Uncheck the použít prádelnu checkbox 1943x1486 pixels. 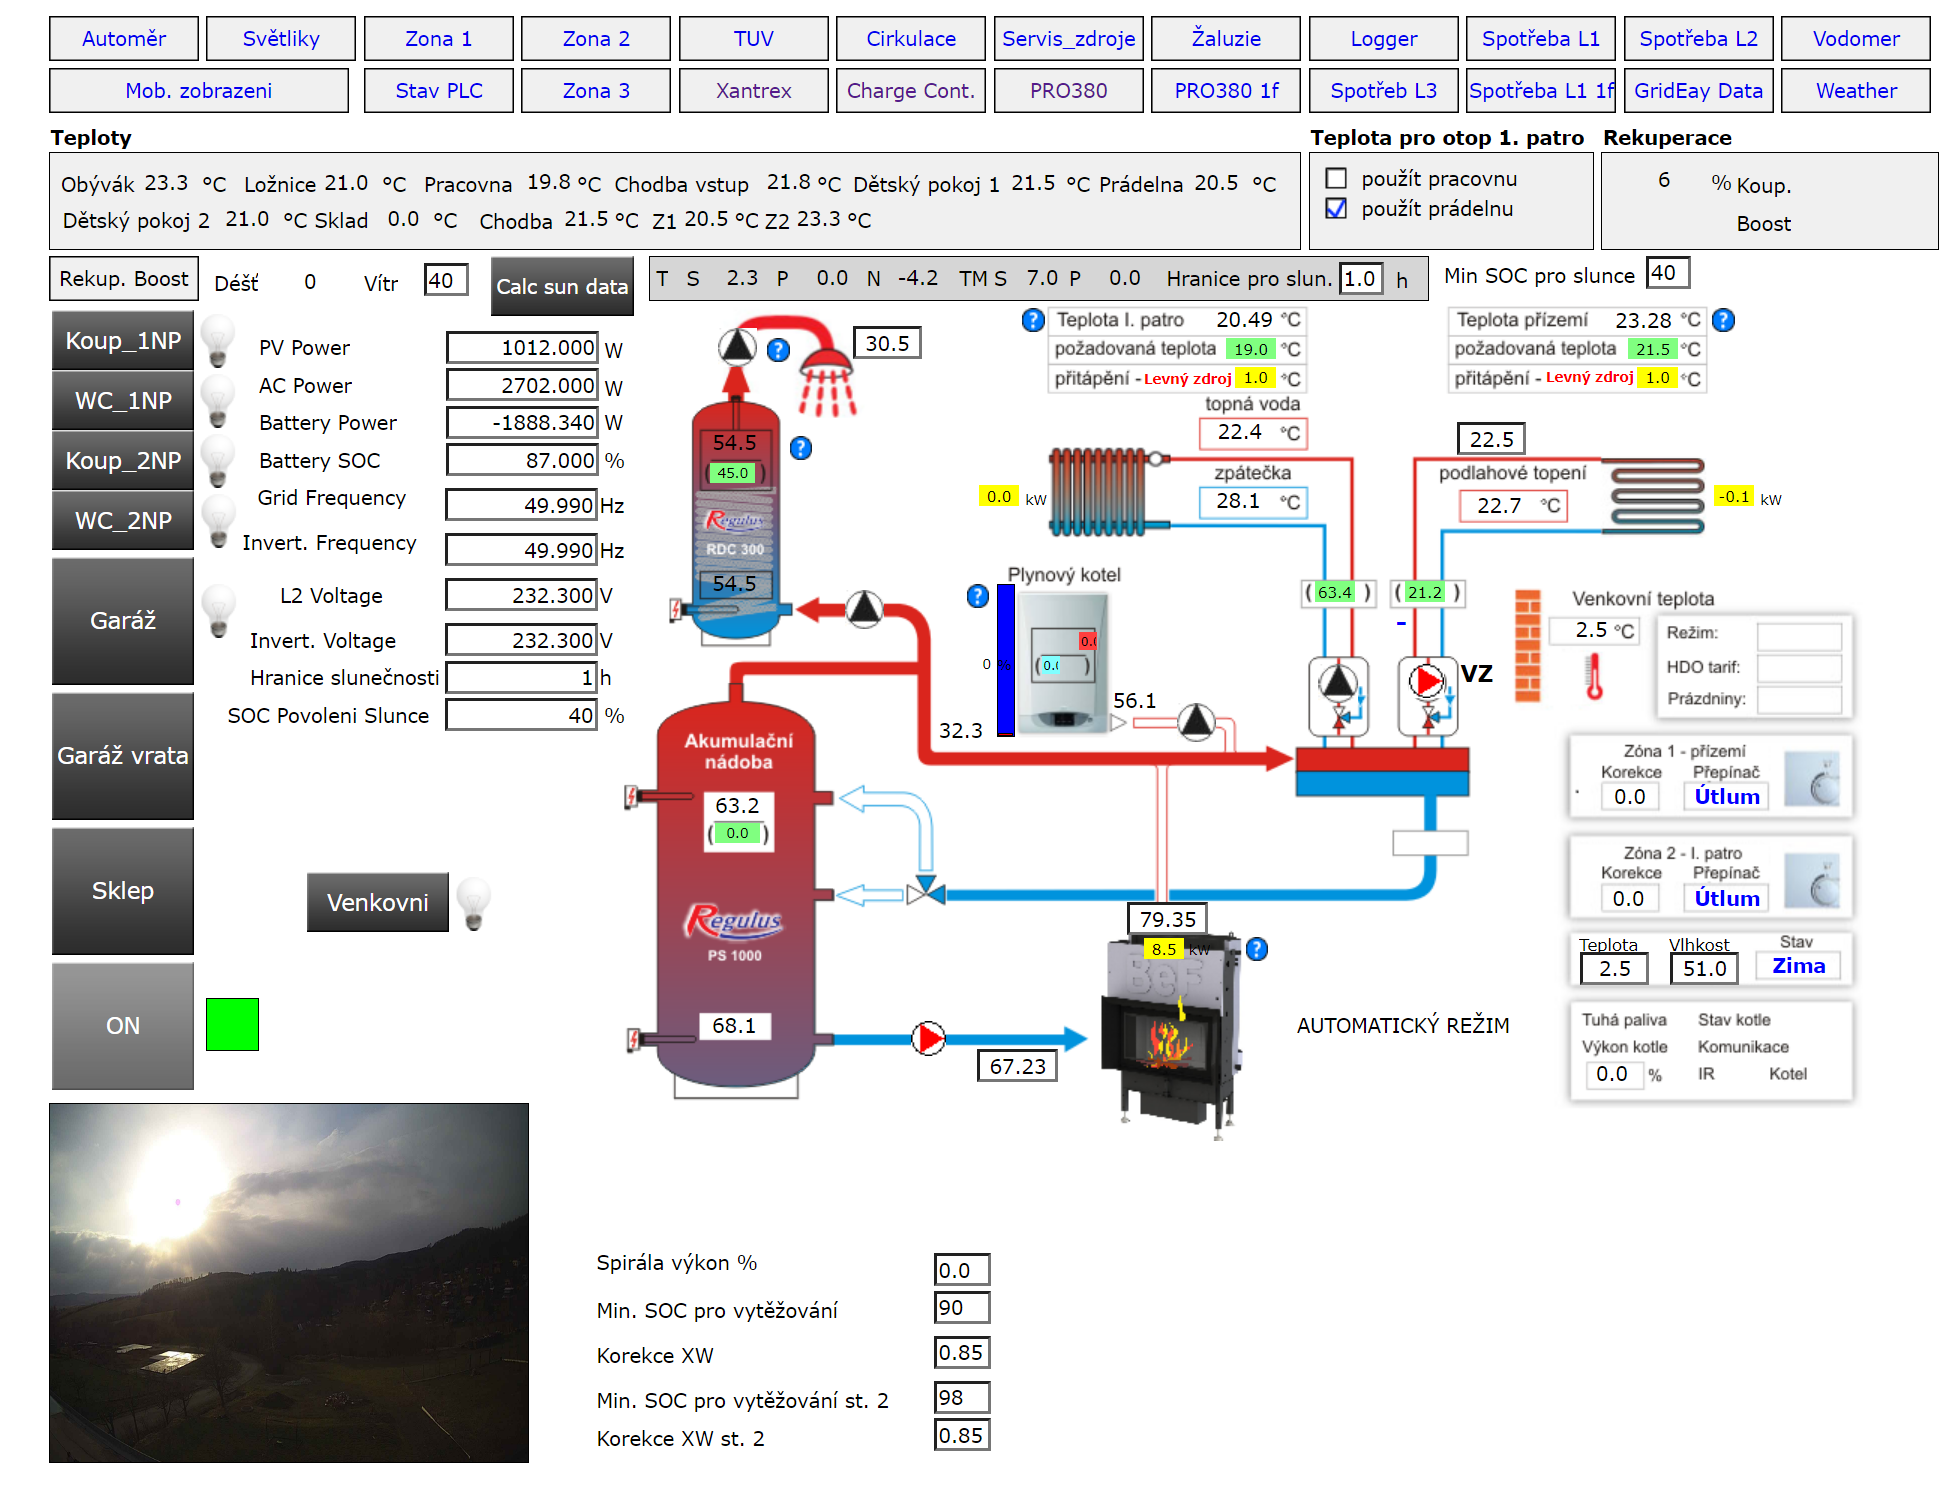coord(1336,209)
